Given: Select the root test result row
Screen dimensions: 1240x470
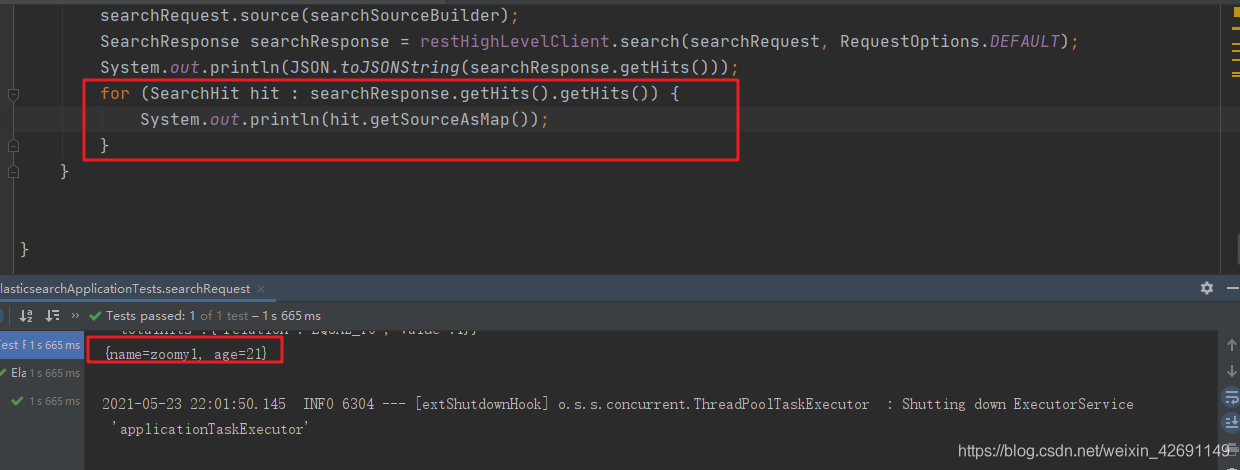Looking at the screenshot, I should point(40,345).
